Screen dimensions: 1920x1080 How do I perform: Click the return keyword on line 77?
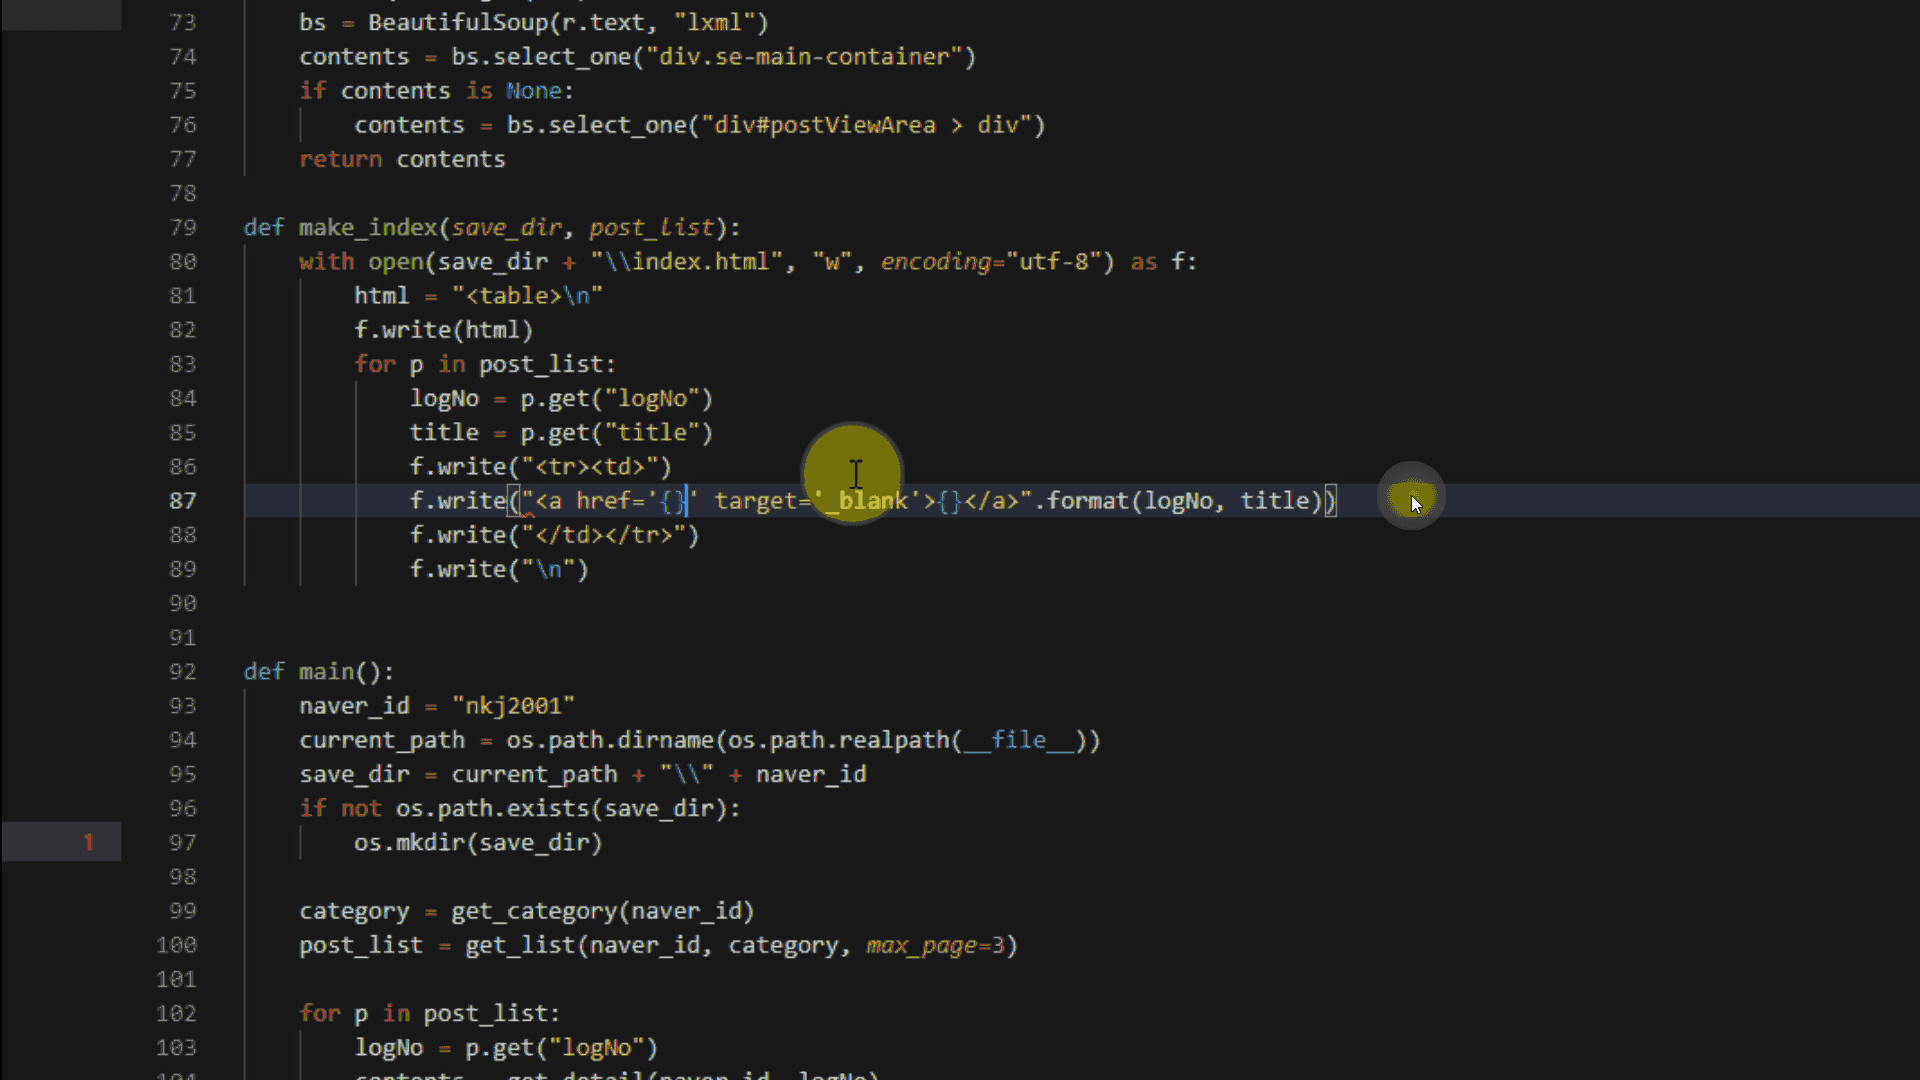tap(340, 160)
